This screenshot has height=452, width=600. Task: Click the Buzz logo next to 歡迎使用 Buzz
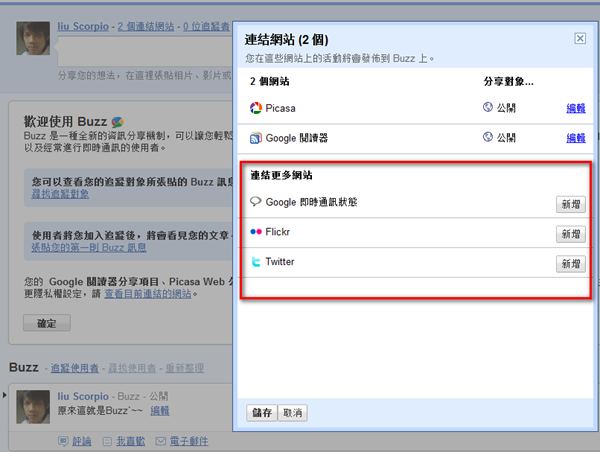point(117,122)
